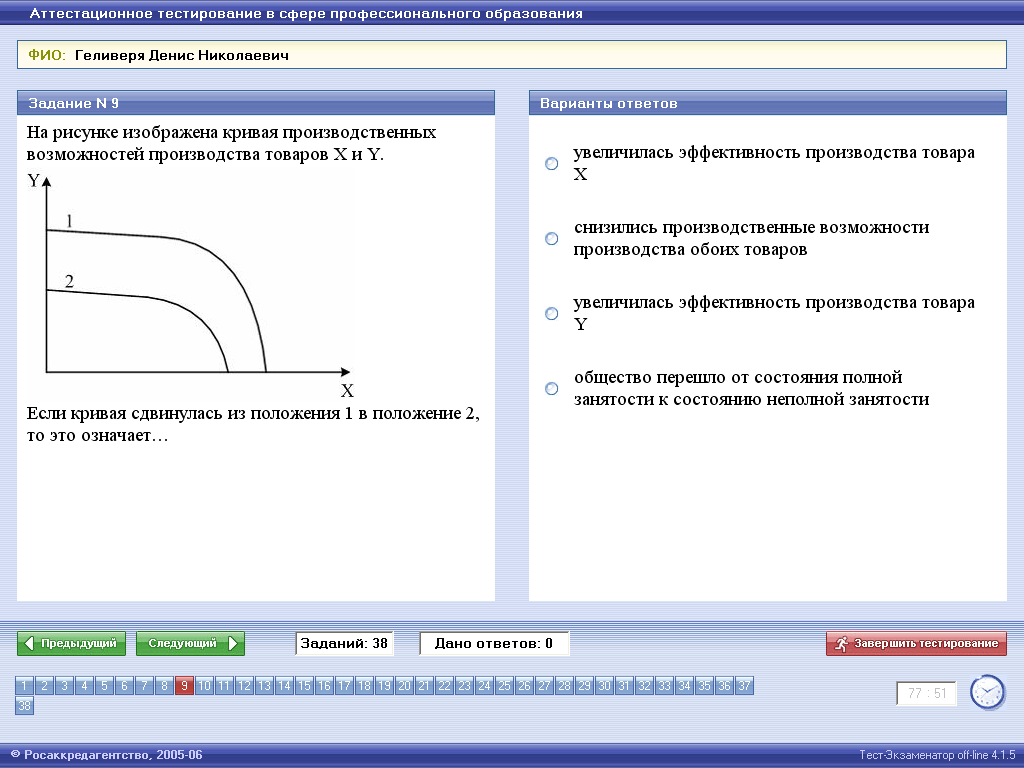Jump to question 5
The height and width of the screenshot is (768, 1024).
[104, 686]
